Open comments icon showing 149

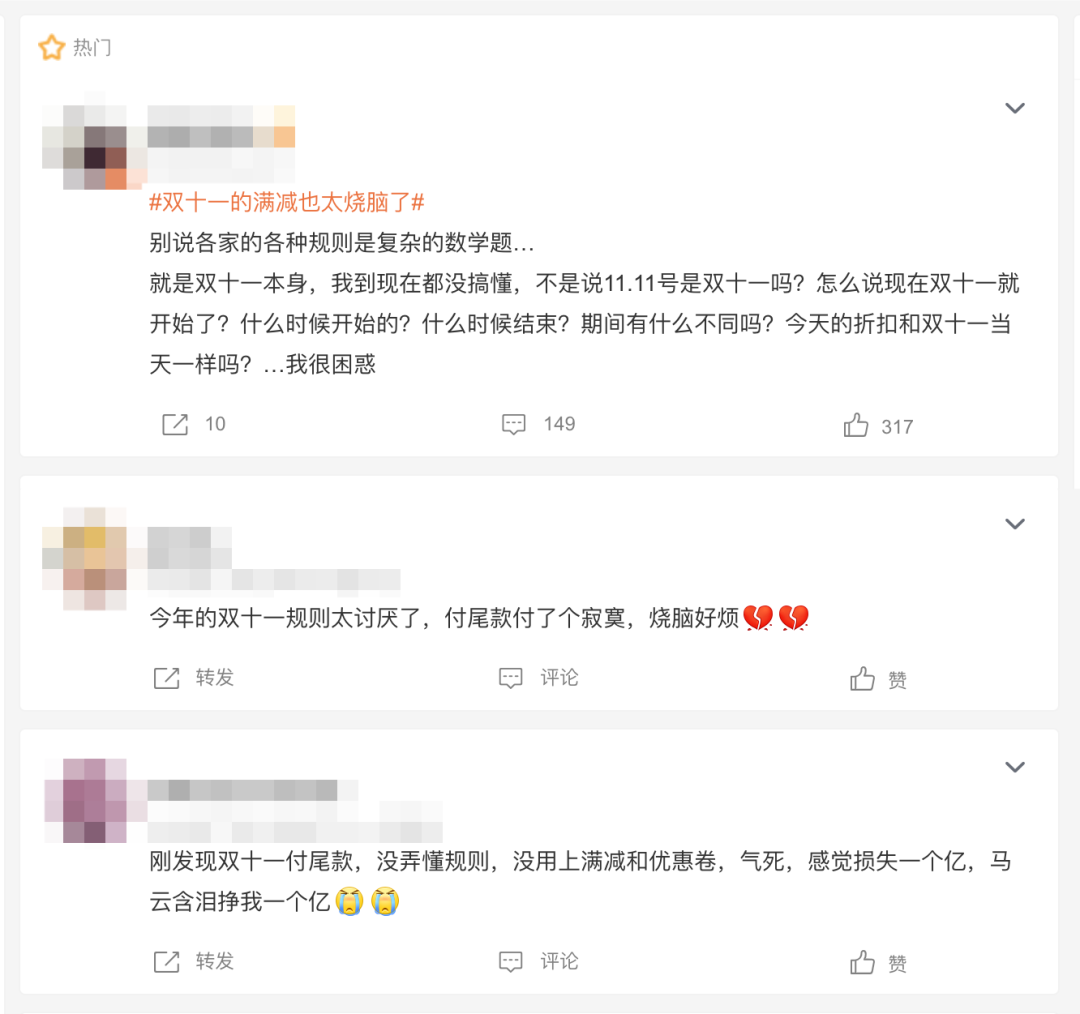click(x=514, y=424)
